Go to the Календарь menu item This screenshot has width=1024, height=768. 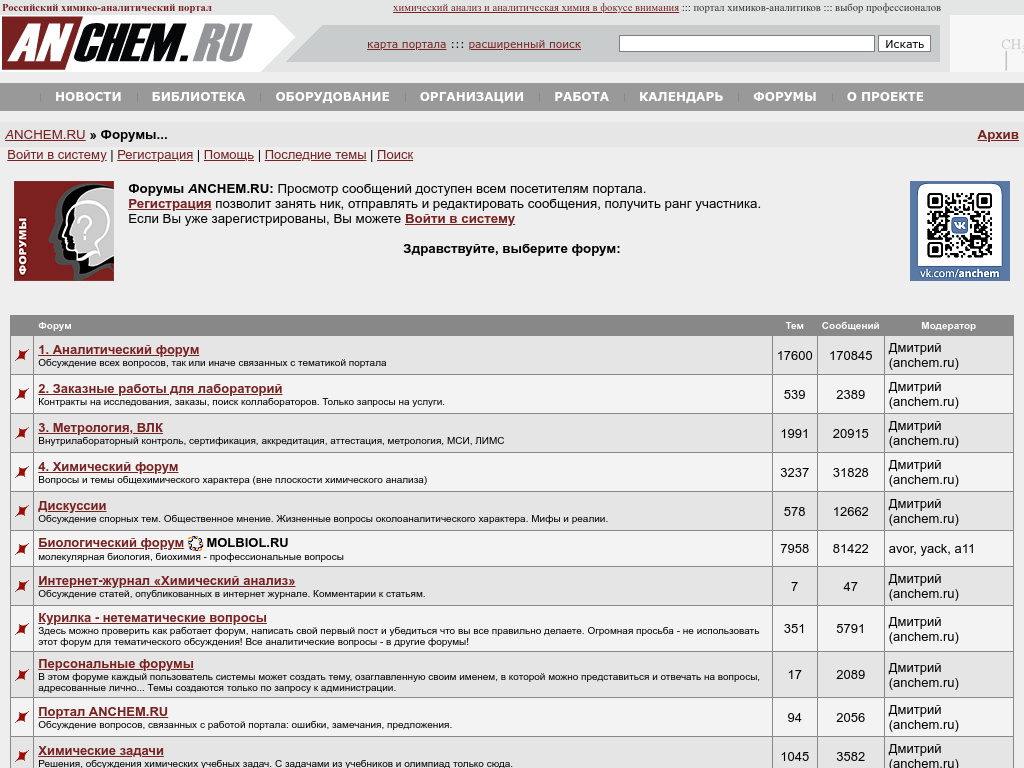pos(681,97)
